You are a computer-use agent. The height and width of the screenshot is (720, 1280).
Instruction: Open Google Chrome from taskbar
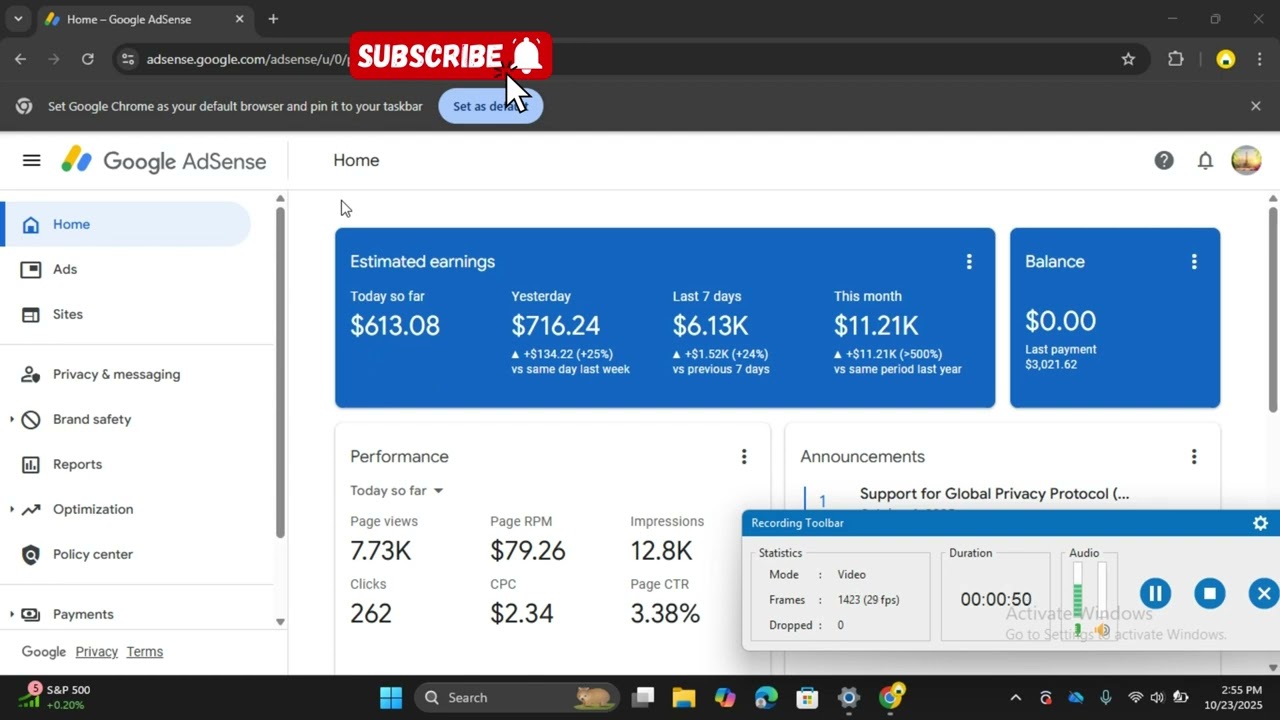point(890,697)
